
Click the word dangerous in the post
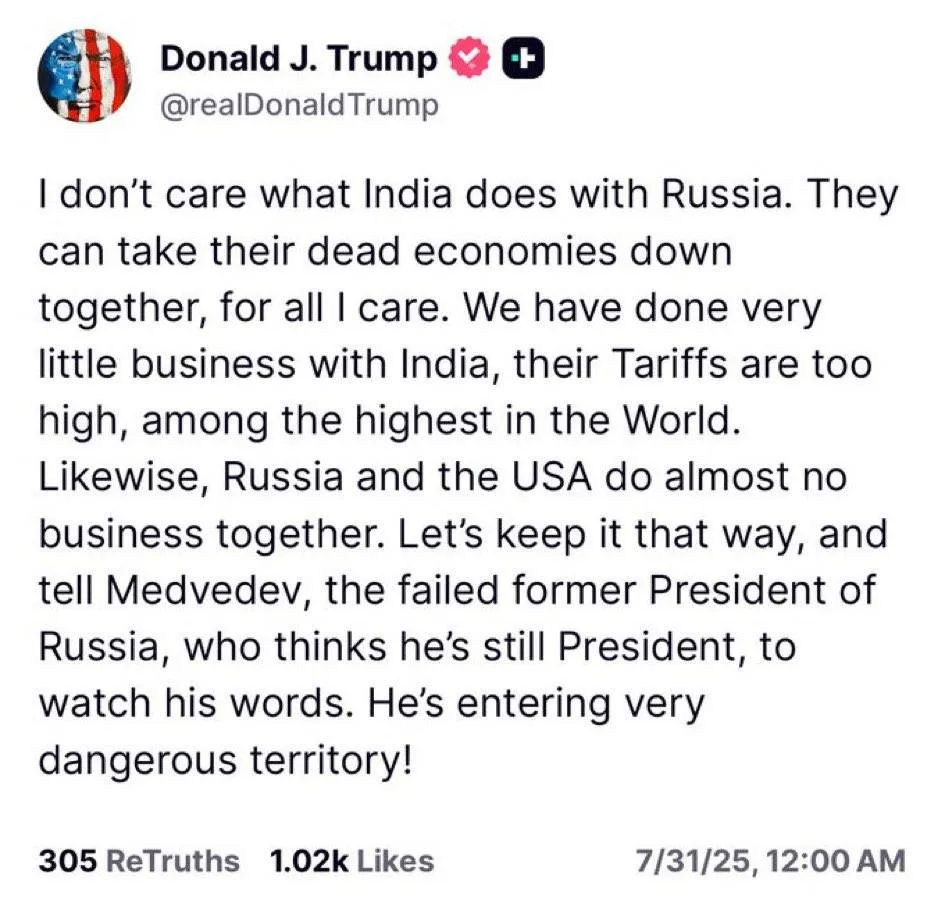[x=137, y=760]
